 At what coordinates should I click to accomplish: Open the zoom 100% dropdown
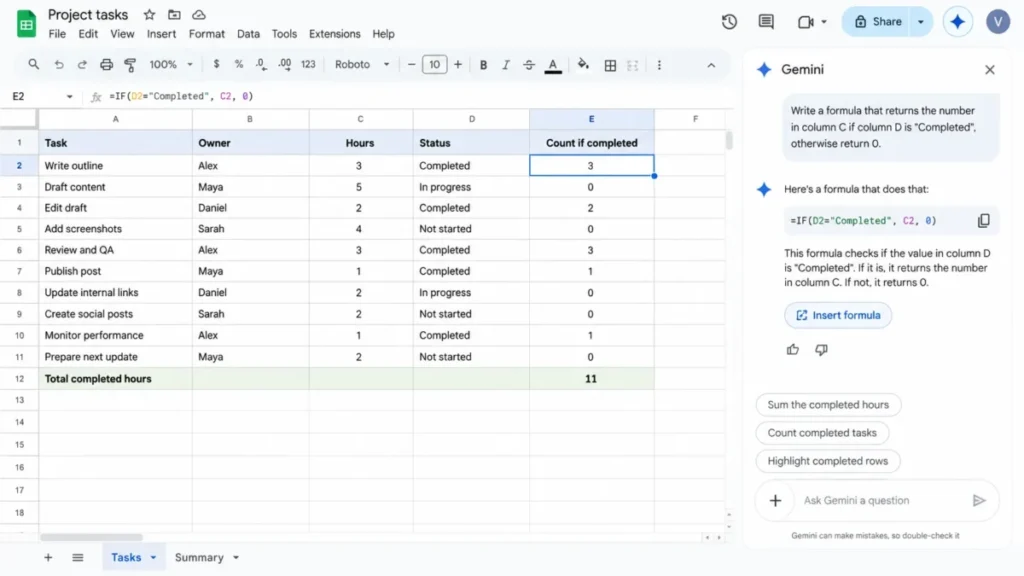pyautogui.click(x=171, y=64)
